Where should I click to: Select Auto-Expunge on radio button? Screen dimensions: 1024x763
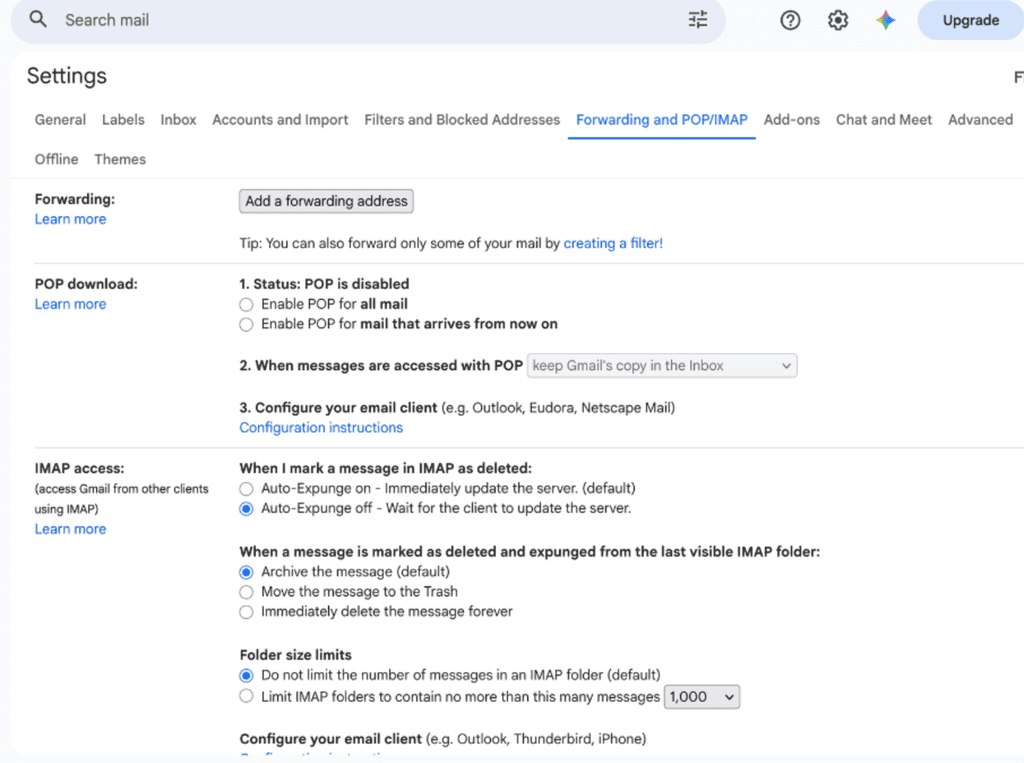[246, 489]
